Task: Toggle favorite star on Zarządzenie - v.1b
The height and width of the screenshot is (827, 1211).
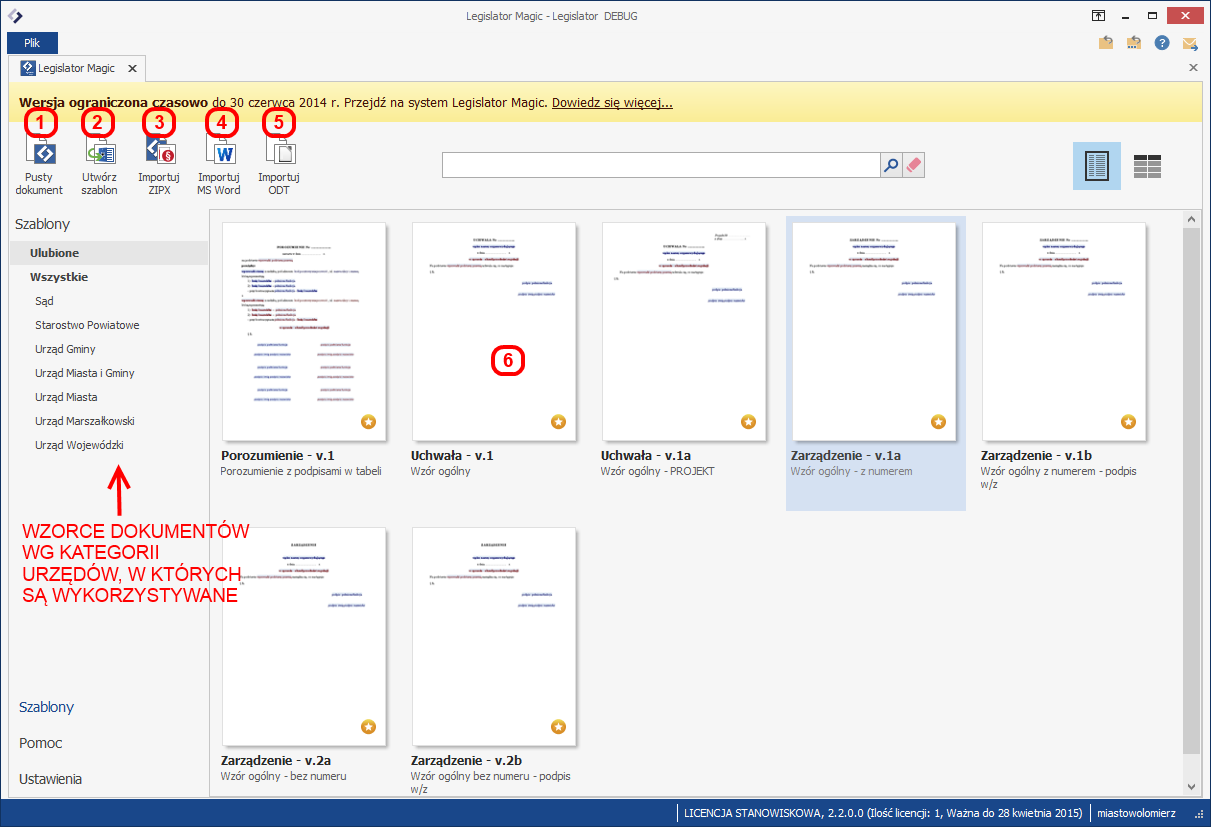Action: point(1128,422)
